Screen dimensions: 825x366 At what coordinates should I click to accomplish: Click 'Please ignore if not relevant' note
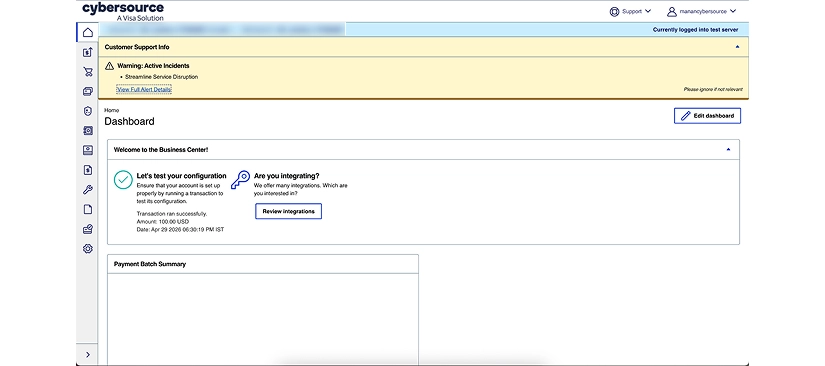click(713, 89)
